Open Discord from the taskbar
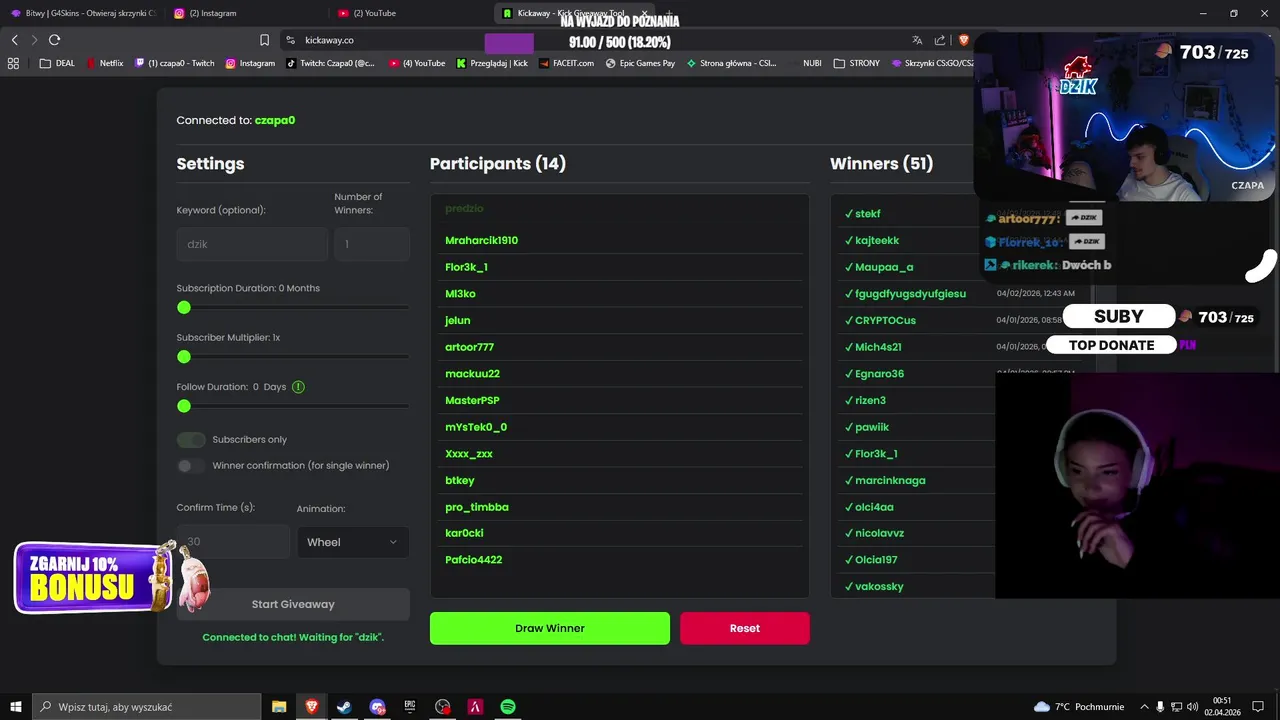The width and height of the screenshot is (1280, 720). point(377,707)
